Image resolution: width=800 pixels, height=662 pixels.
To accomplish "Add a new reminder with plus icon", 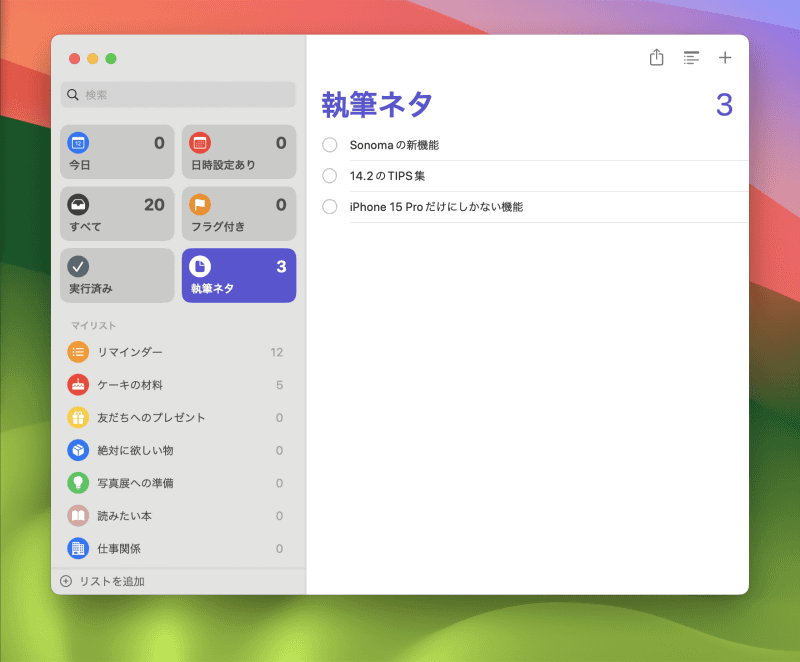I will (724, 58).
